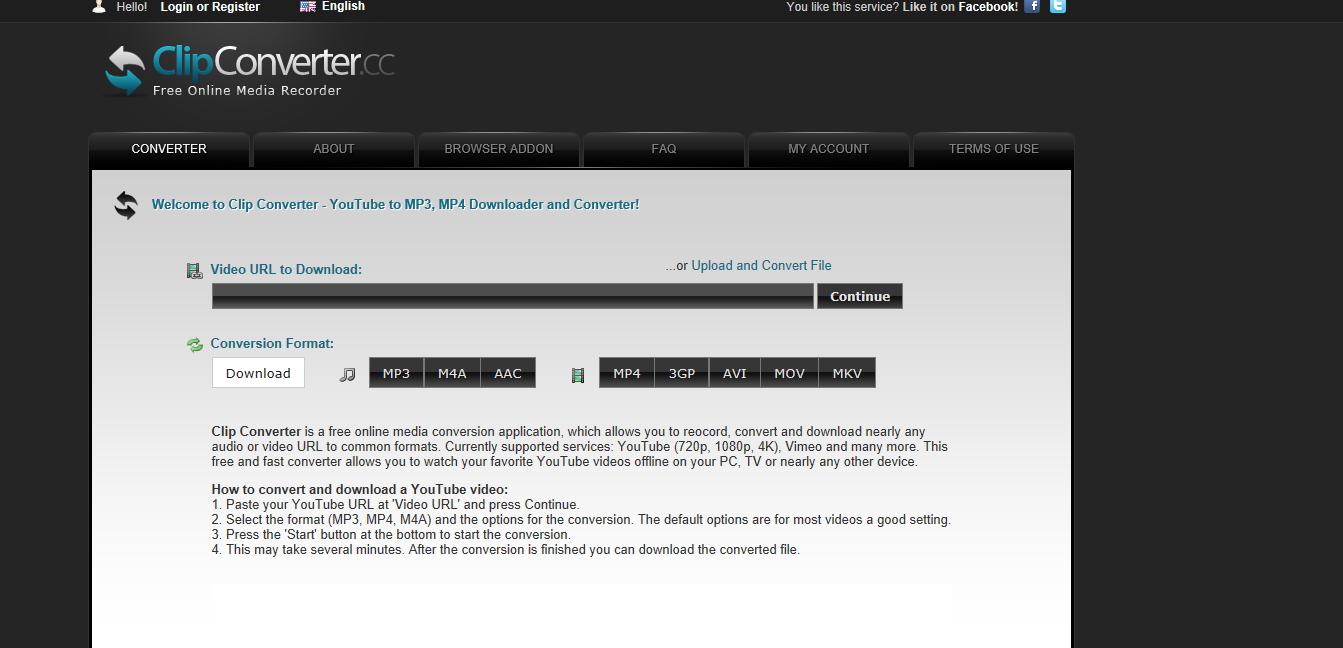Click the 'Free Online Media Recorder' tagline
The width and height of the screenshot is (1343, 648).
[247, 90]
